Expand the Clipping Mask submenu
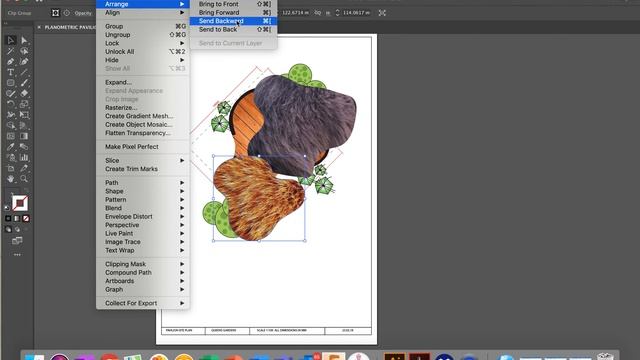The image size is (640, 360). click(x=143, y=264)
